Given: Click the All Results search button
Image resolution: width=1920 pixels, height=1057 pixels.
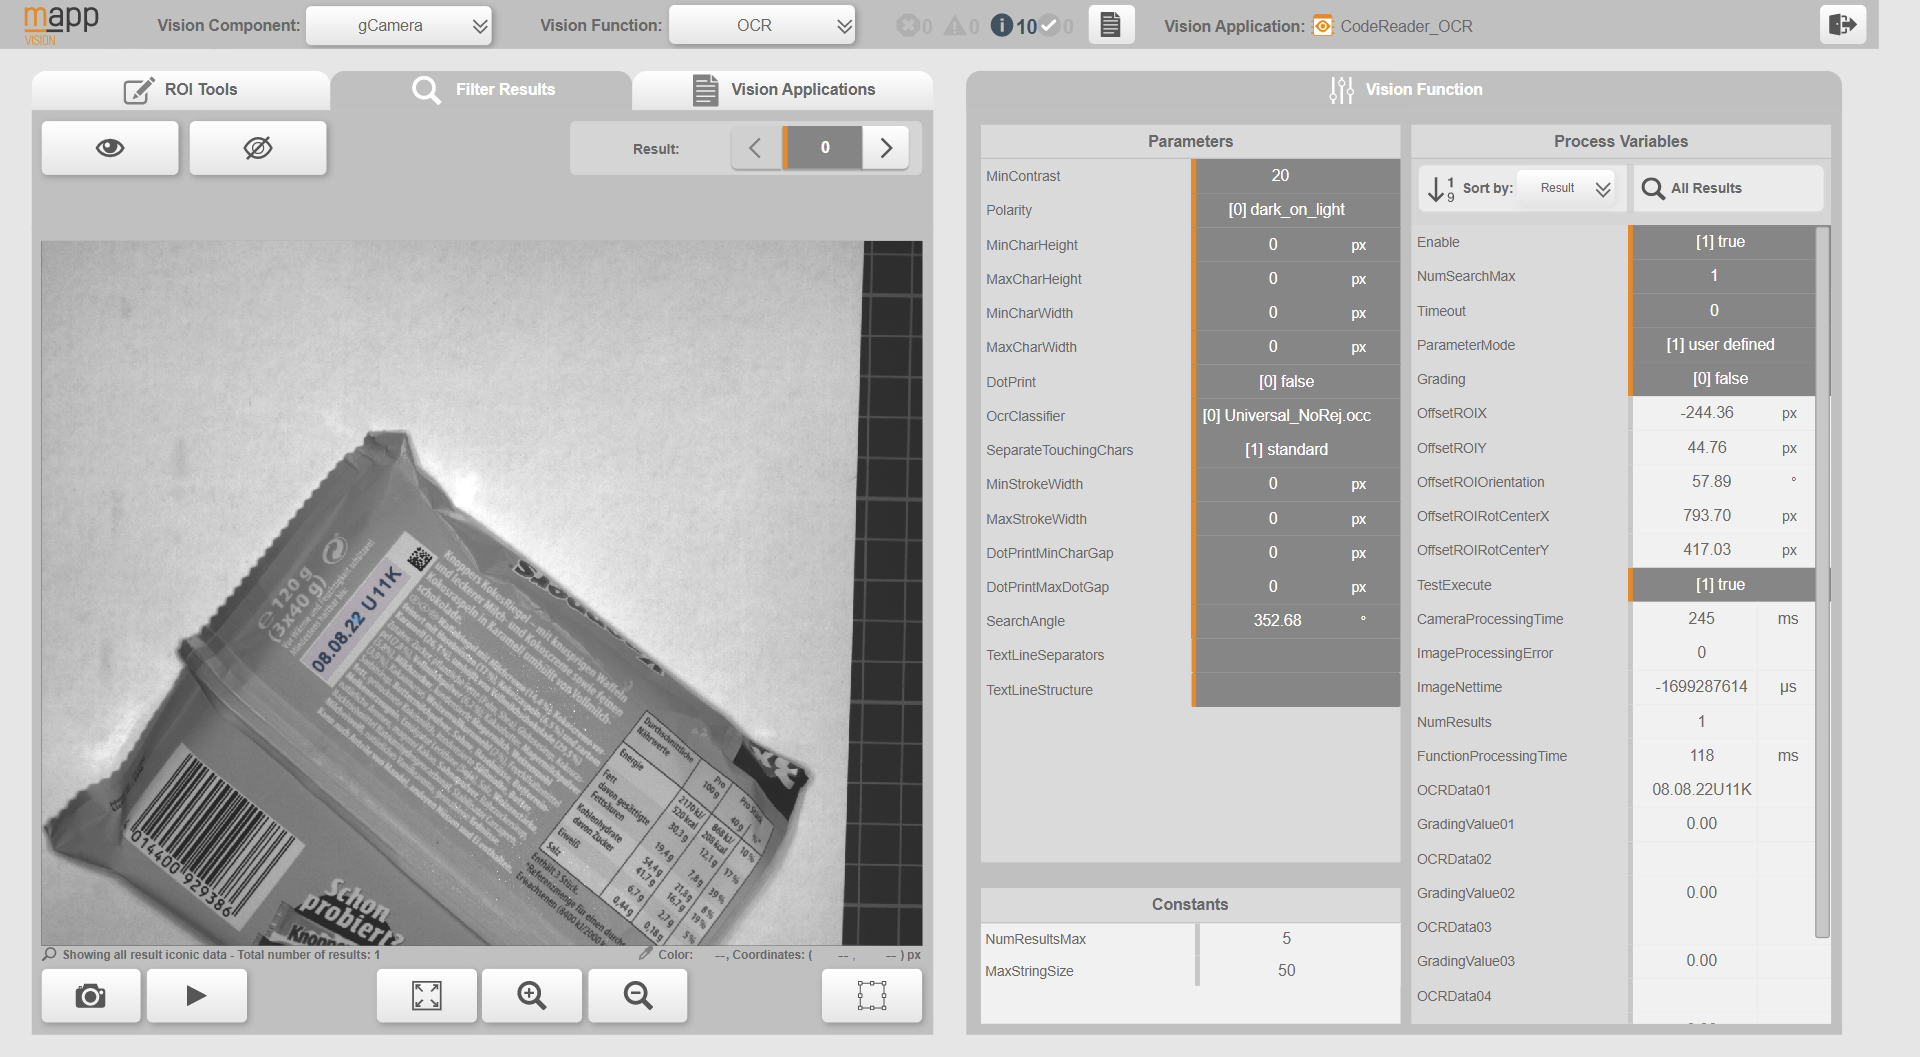Looking at the screenshot, I should (x=1728, y=188).
